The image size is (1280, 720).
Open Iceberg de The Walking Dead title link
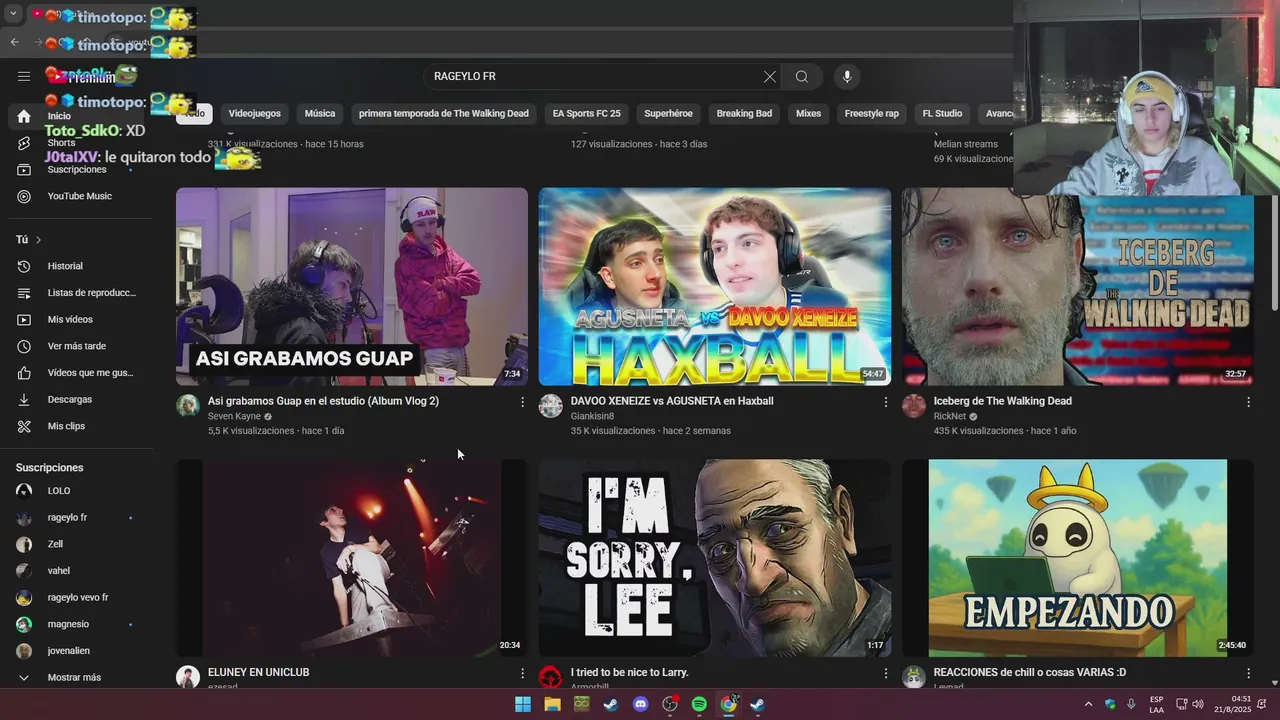(1003, 401)
